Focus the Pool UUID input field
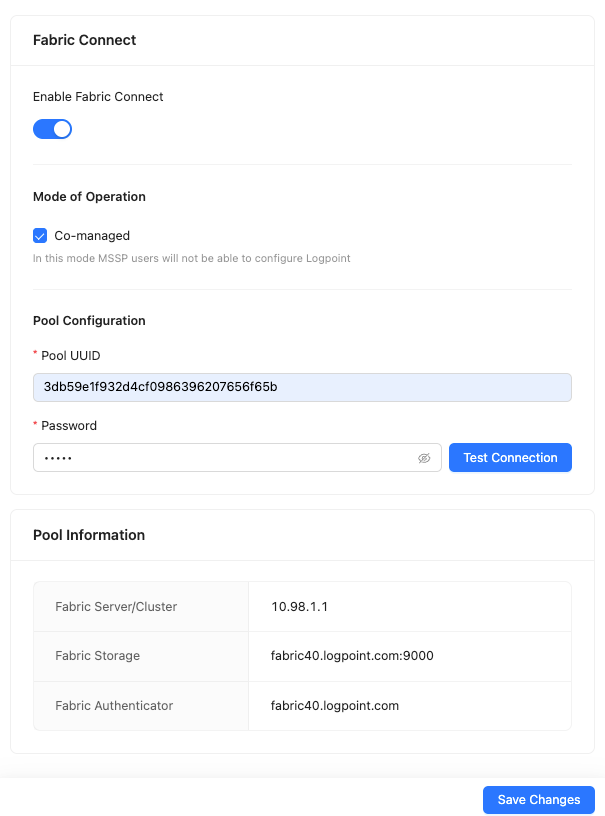The image size is (605, 816). click(x=302, y=387)
